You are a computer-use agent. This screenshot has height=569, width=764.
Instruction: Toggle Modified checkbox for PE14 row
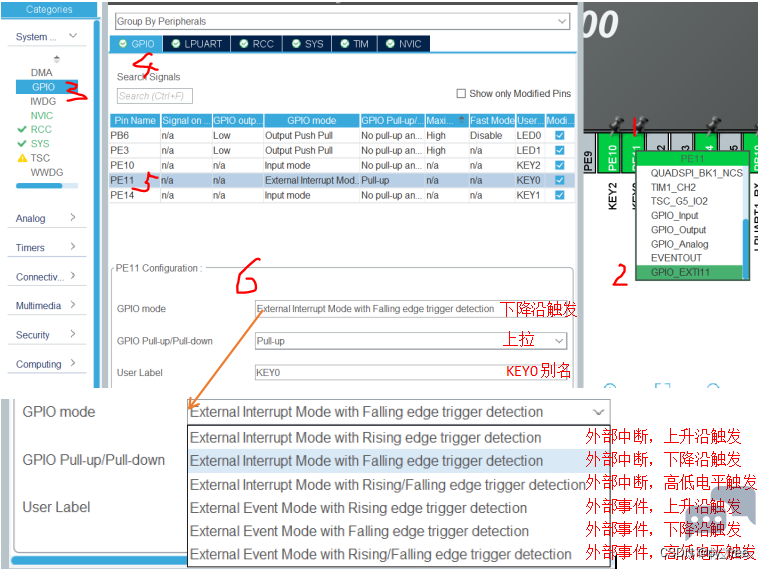click(x=560, y=195)
